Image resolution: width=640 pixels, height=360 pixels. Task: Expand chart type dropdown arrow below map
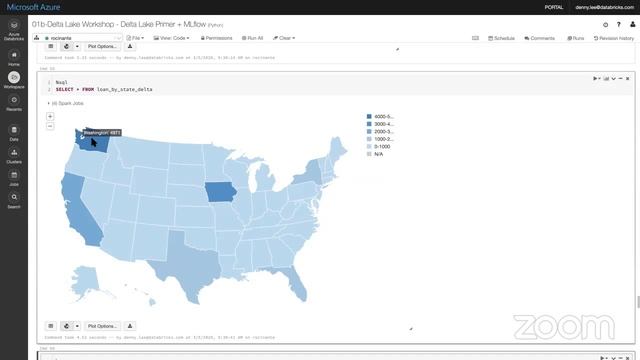point(77,326)
